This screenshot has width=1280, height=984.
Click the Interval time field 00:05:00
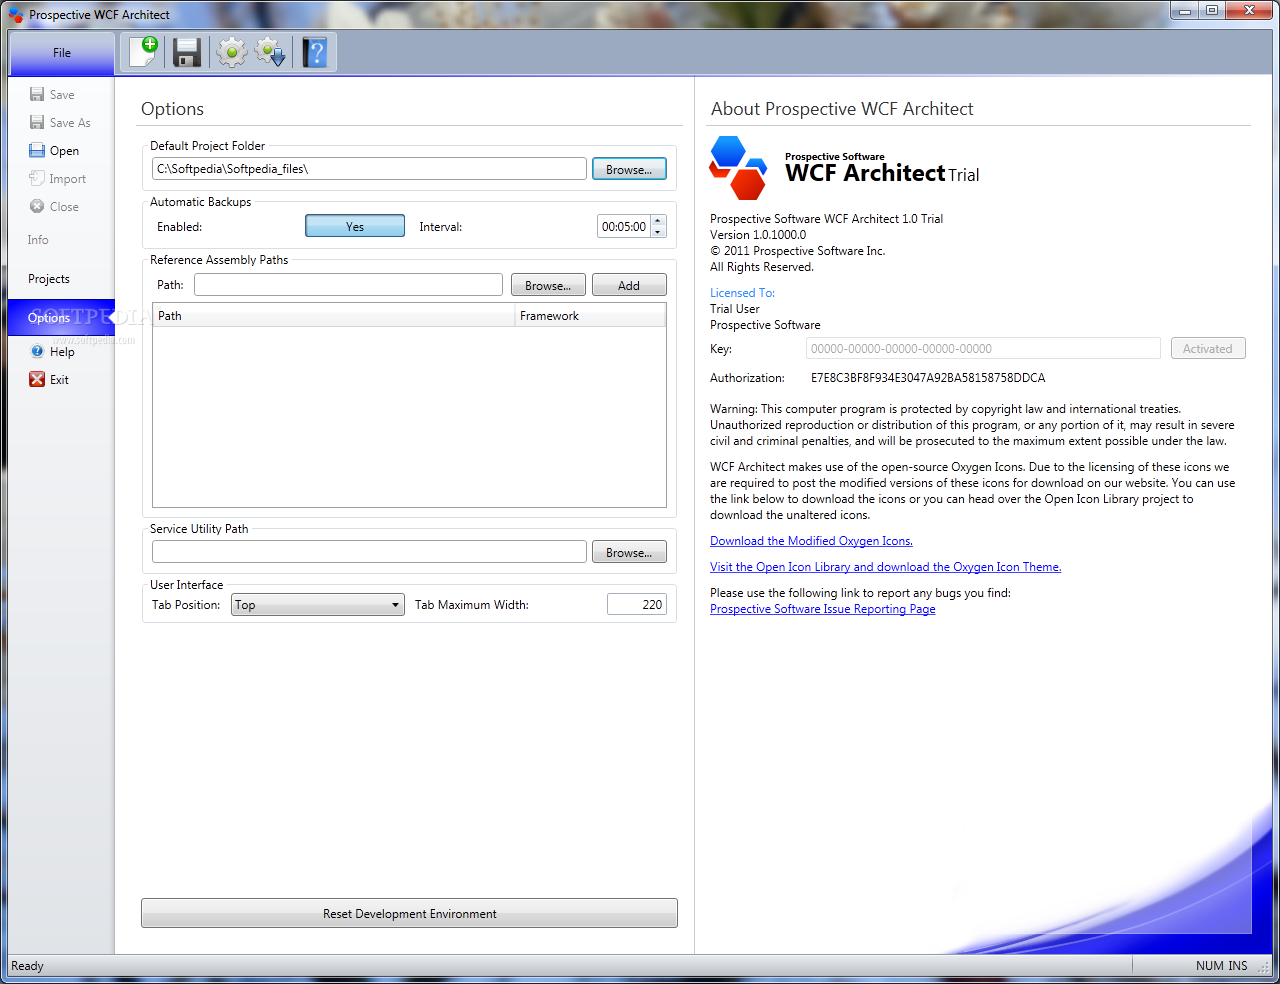click(624, 227)
